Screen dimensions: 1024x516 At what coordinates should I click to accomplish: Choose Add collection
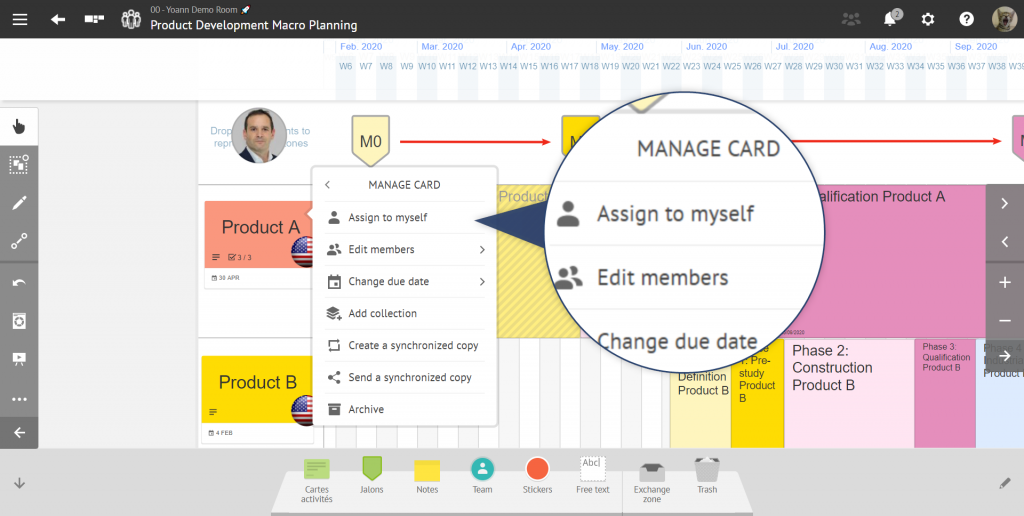click(404, 314)
